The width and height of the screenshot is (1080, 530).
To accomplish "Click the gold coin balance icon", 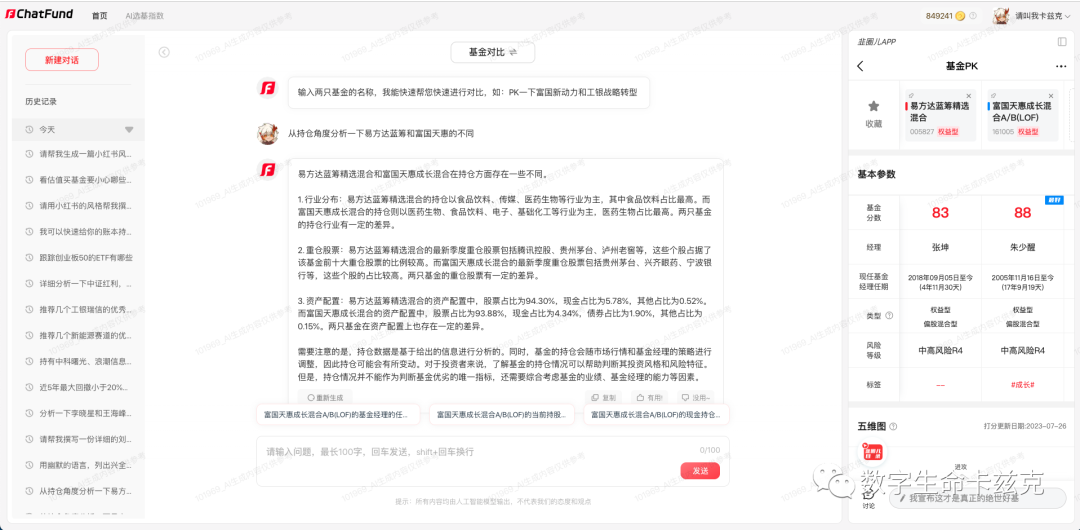I will click(x=960, y=16).
